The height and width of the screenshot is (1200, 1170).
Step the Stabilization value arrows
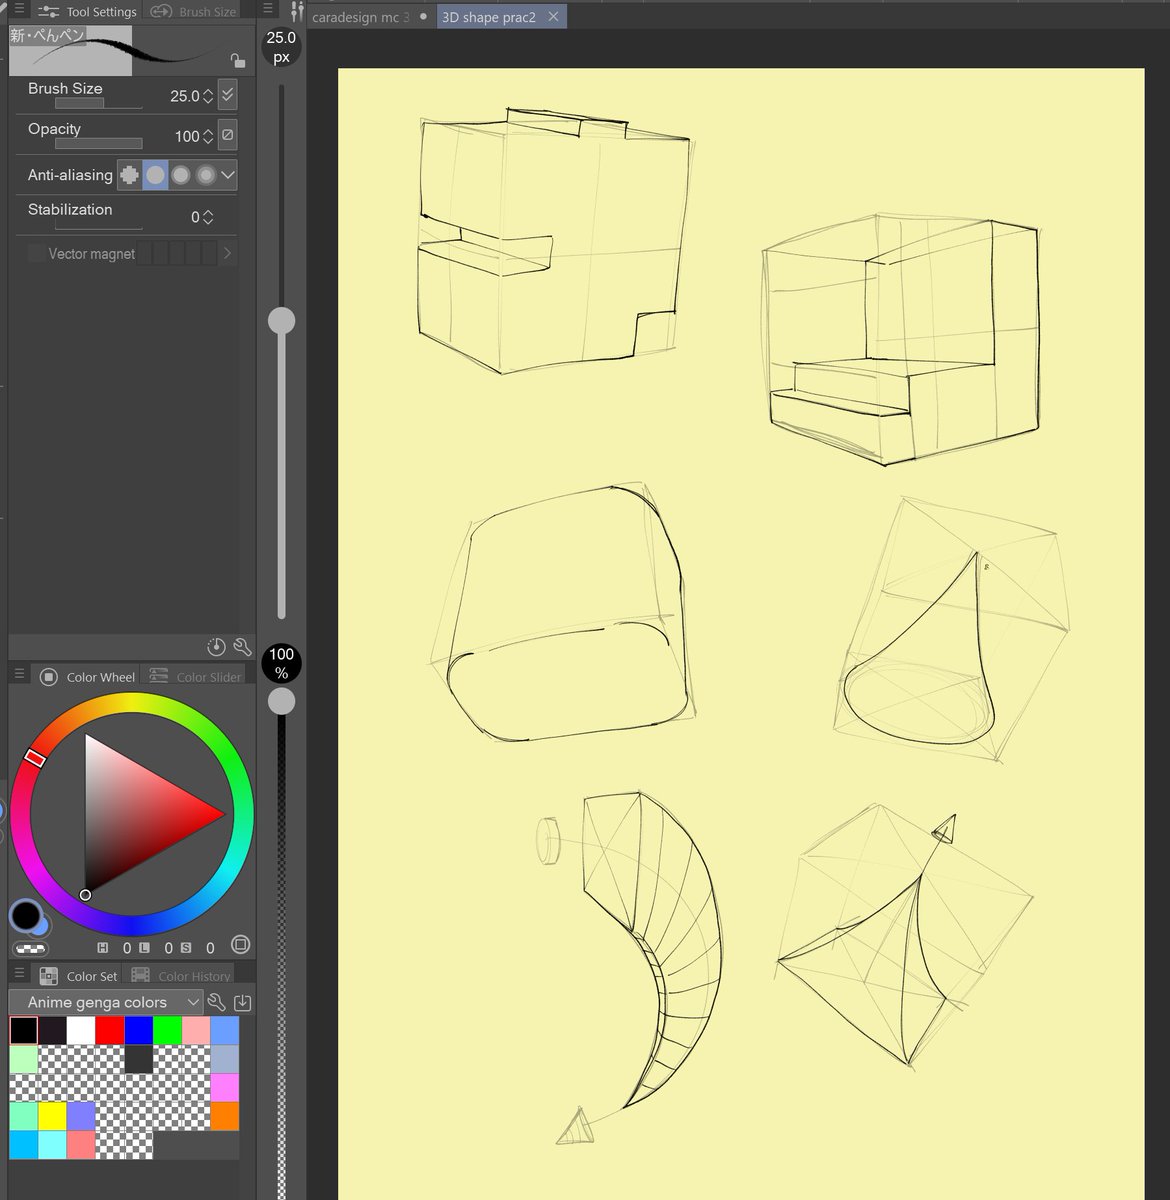[208, 217]
